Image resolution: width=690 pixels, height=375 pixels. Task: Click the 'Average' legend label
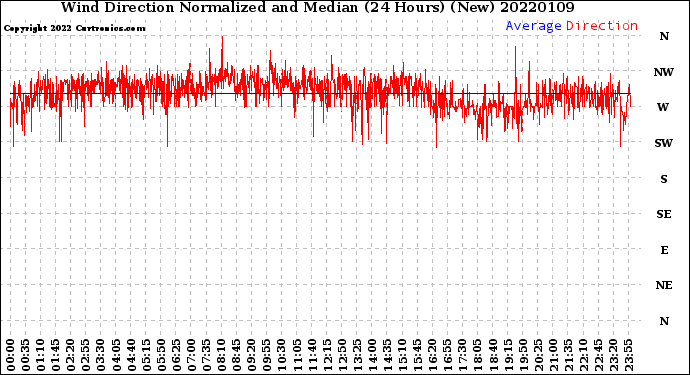pyautogui.click(x=533, y=26)
